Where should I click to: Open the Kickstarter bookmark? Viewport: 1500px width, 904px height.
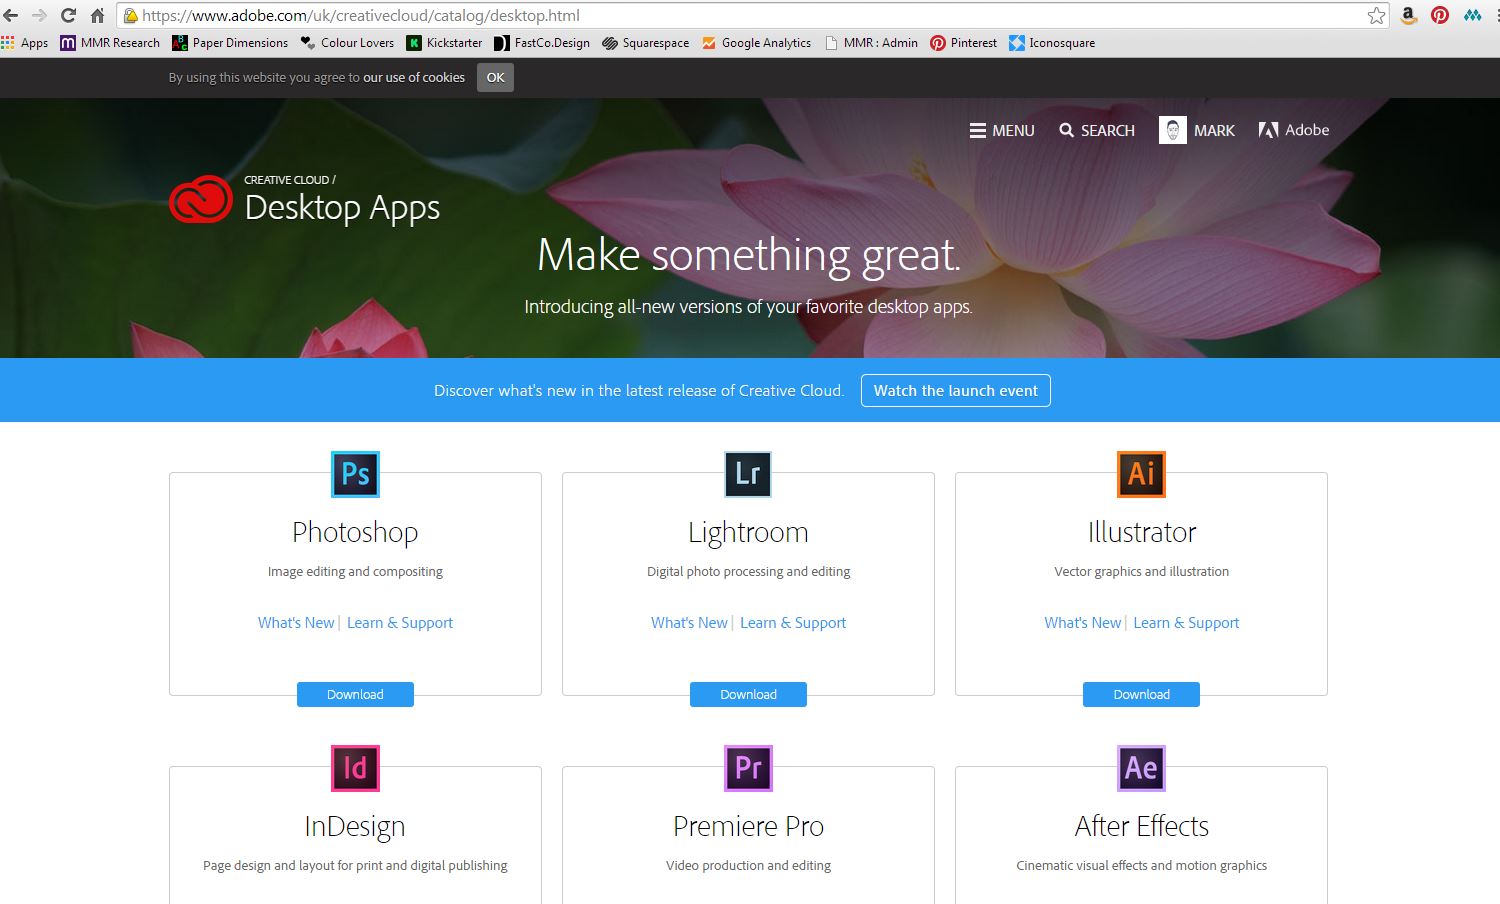(444, 43)
